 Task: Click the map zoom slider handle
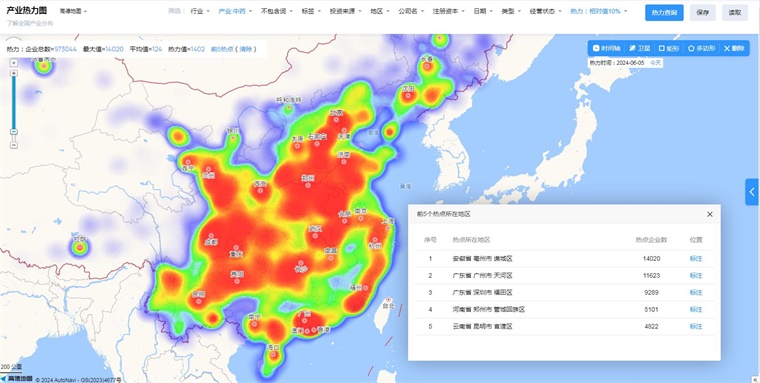(x=14, y=131)
